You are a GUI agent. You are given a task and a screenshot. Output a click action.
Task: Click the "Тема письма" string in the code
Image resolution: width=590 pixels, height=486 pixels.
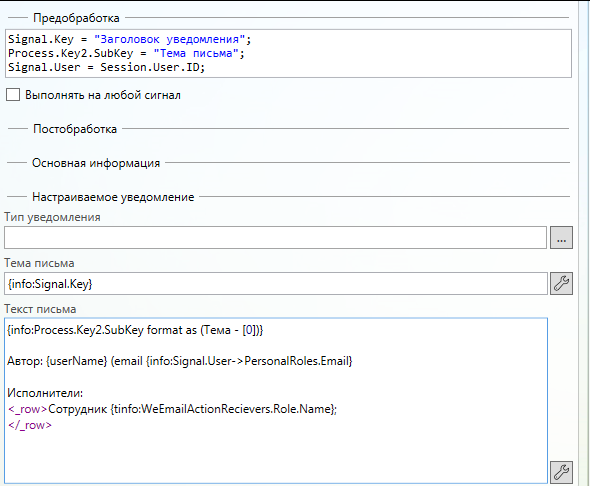tap(196, 53)
